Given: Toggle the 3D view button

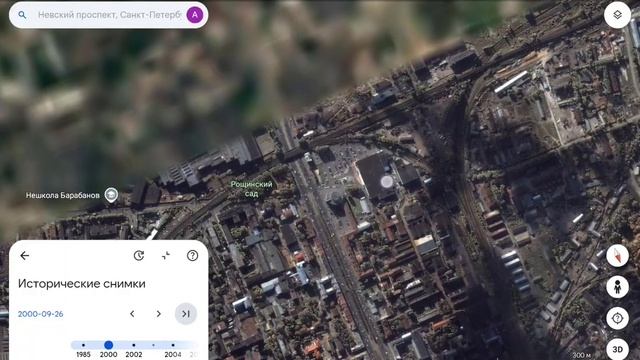Looking at the screenshot, I should (617, 349).
